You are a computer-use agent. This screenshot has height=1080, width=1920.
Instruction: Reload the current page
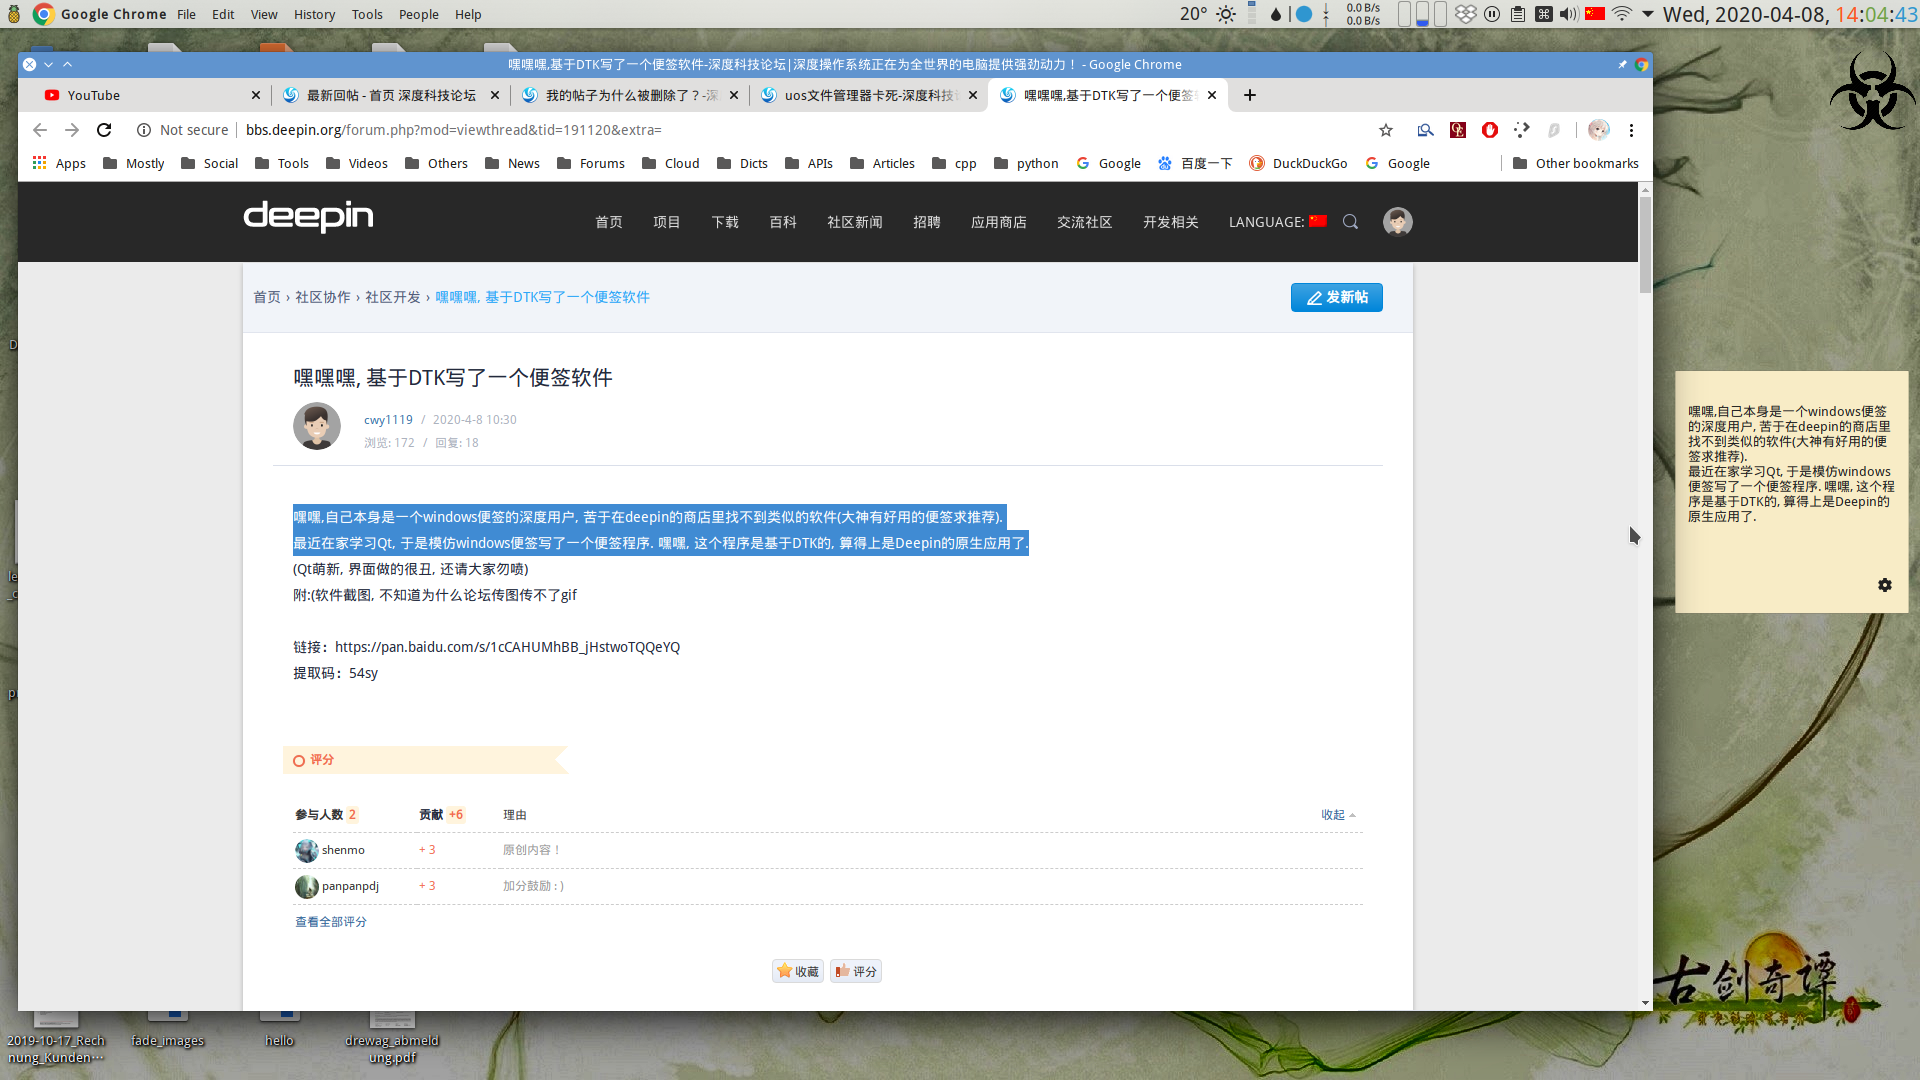pyautogui.click(x=104, y=130)
